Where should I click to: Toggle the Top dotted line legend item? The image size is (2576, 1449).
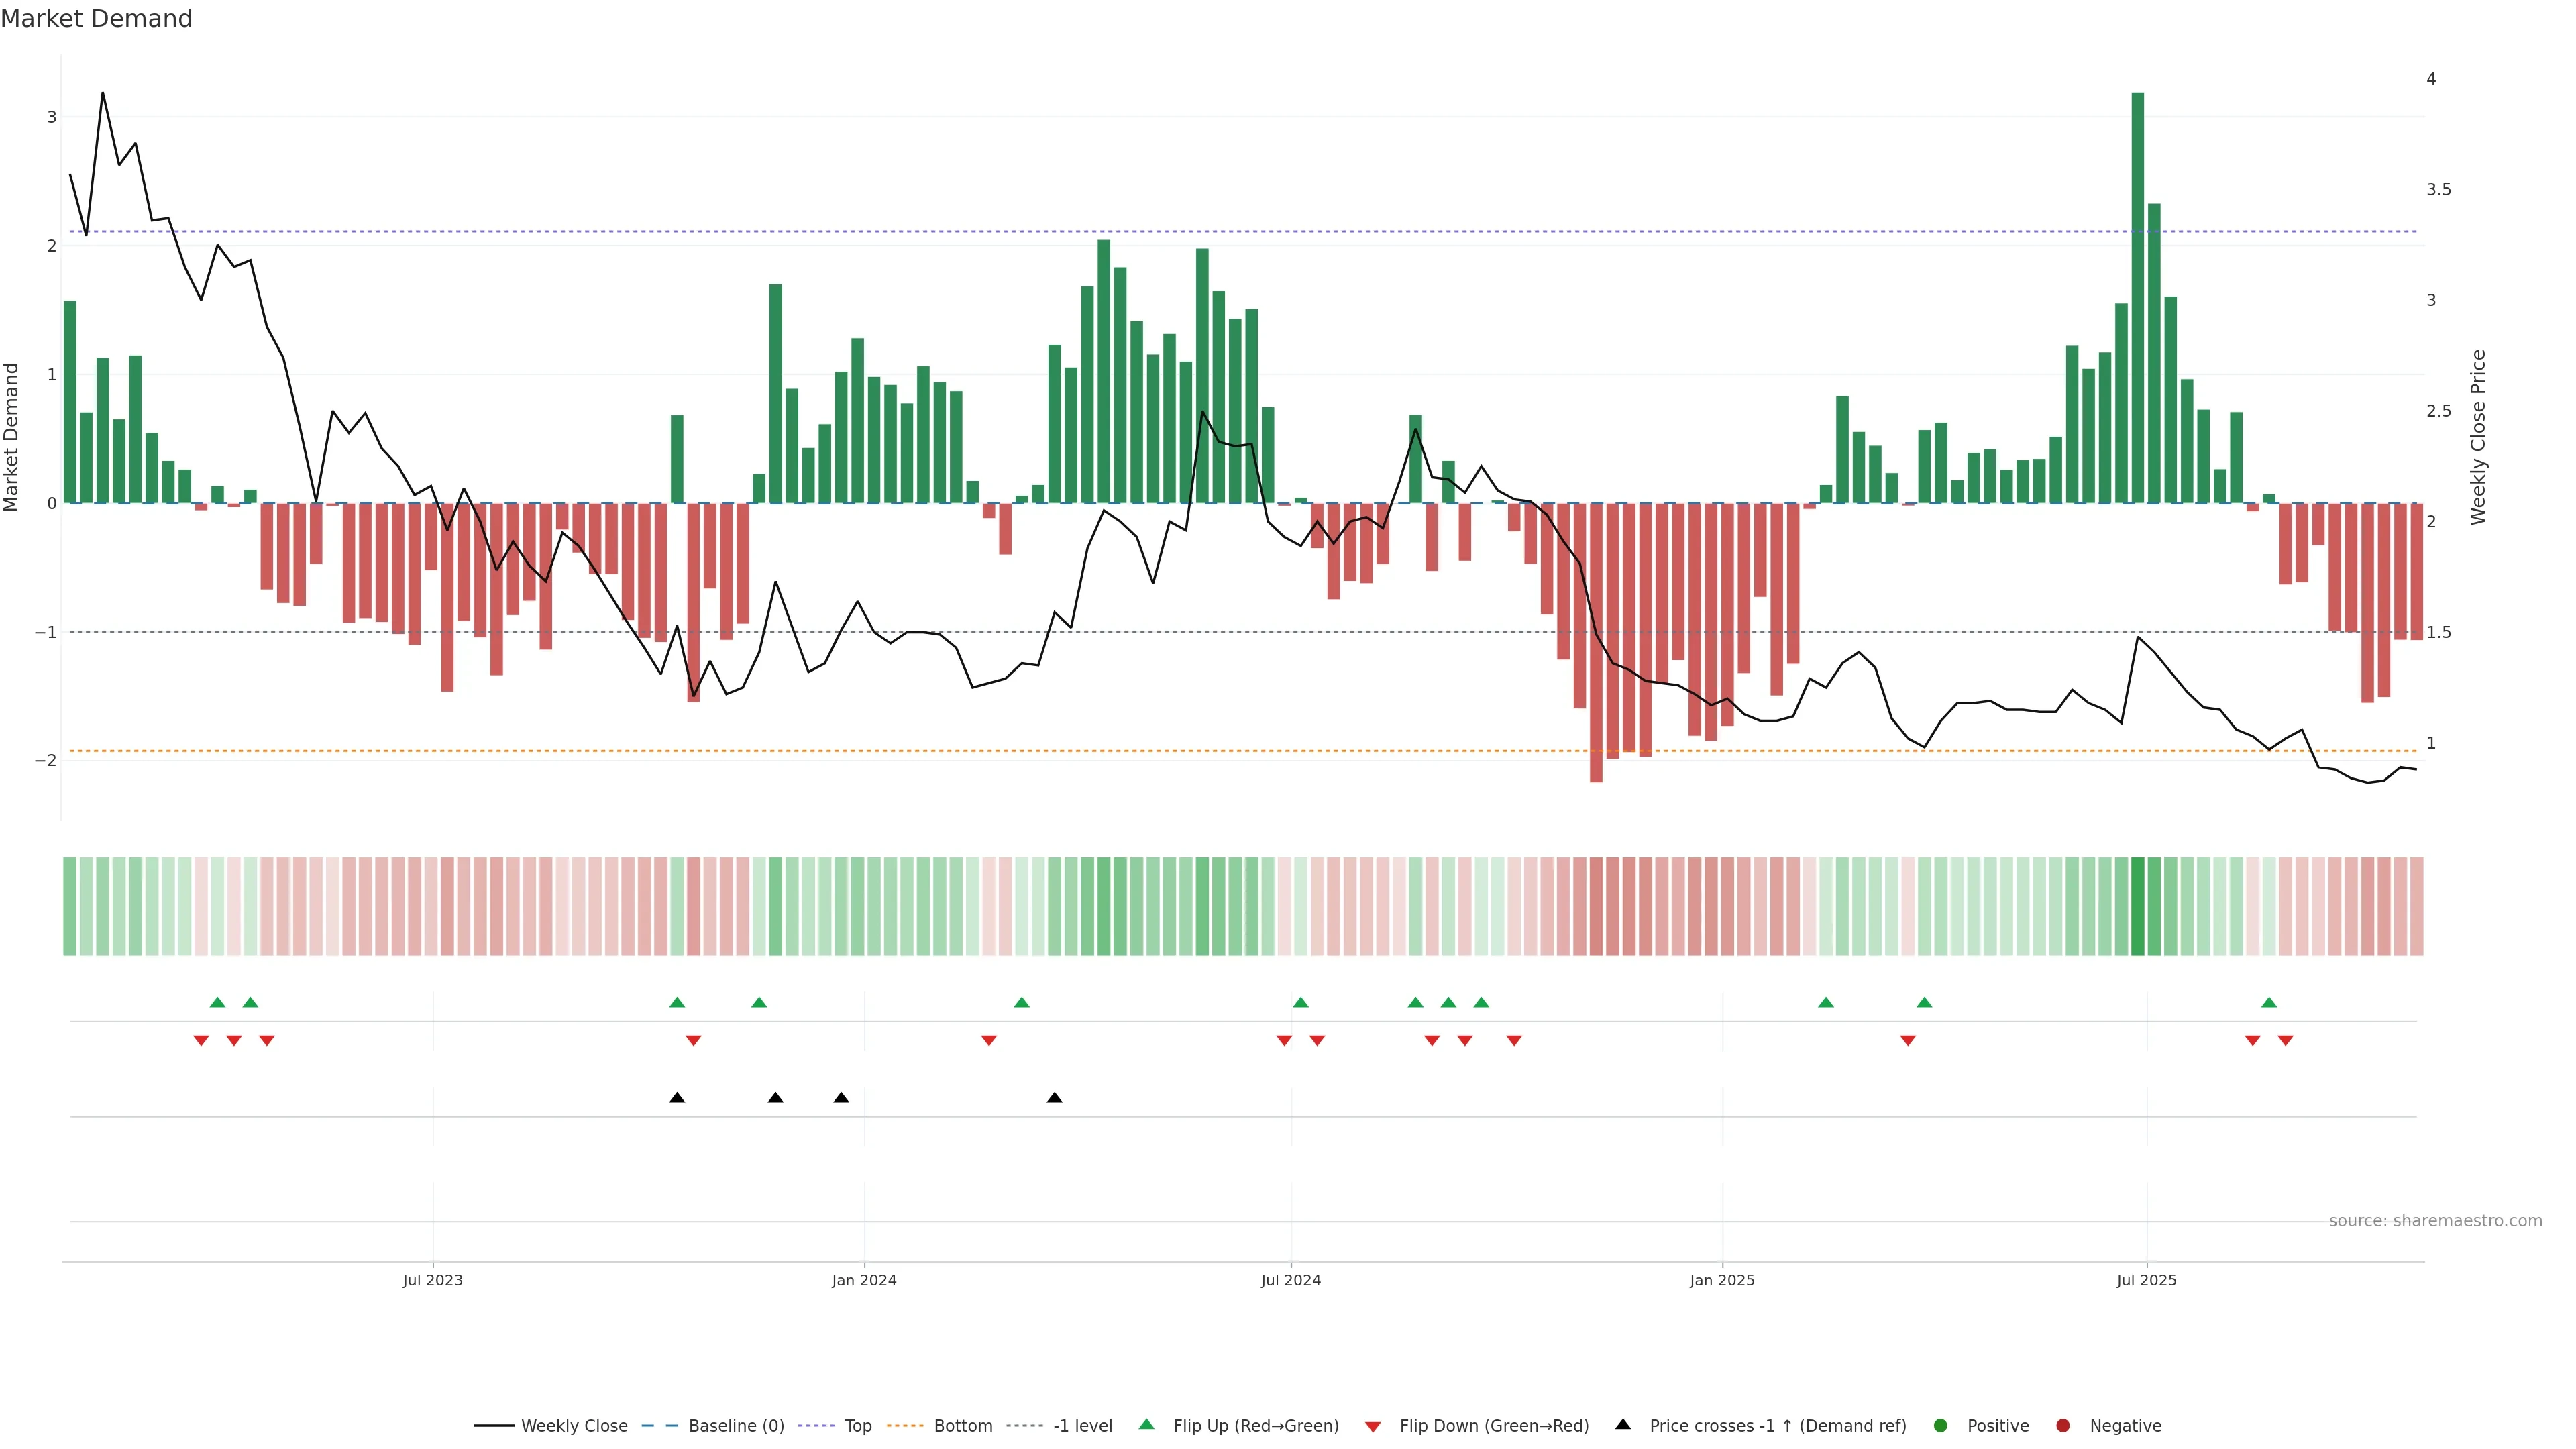[x=857, y=1426]
